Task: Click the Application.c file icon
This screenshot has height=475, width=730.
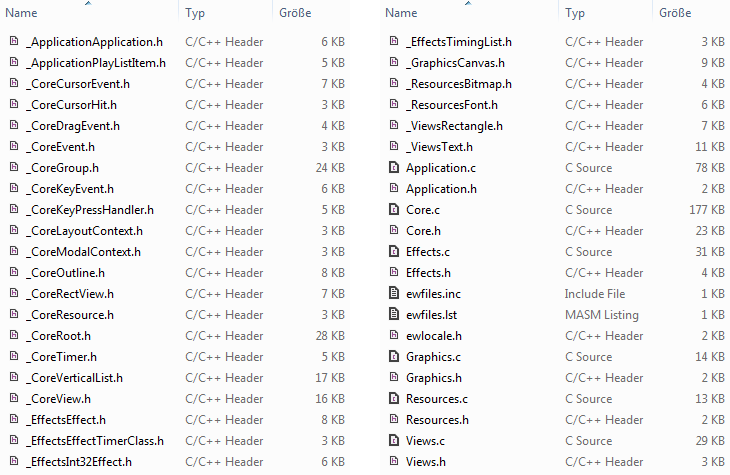Action: pyautogui.click(x=394, y=168)
